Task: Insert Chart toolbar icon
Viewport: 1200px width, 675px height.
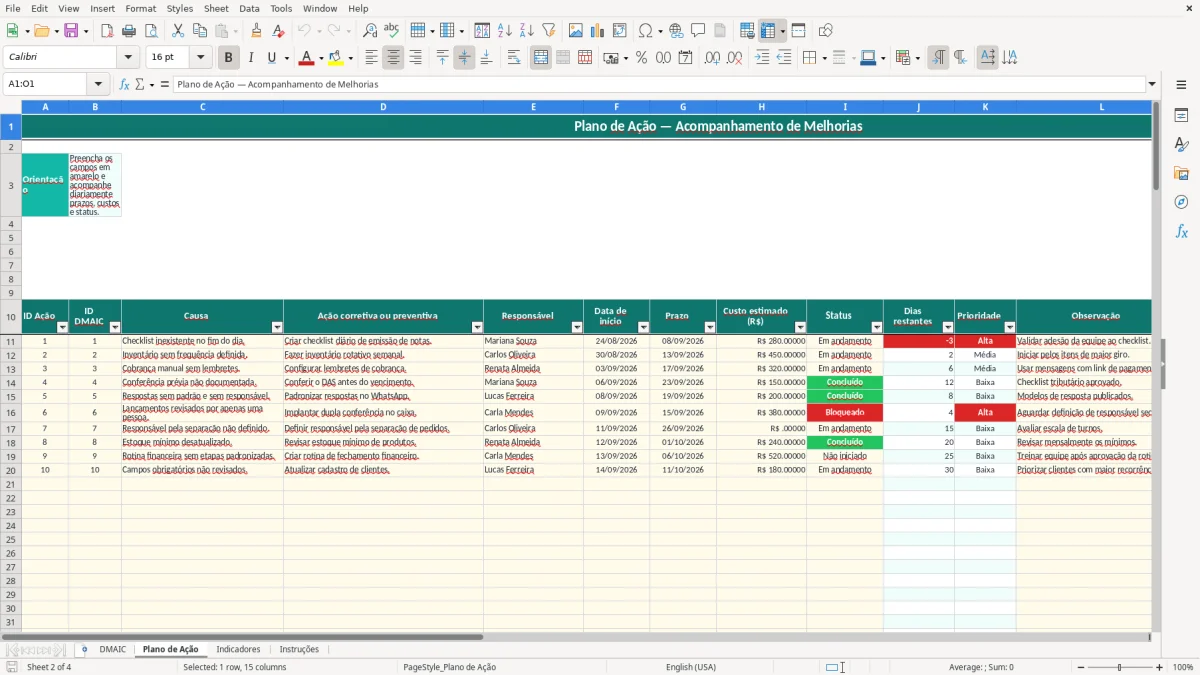Action: coord(598,31)
